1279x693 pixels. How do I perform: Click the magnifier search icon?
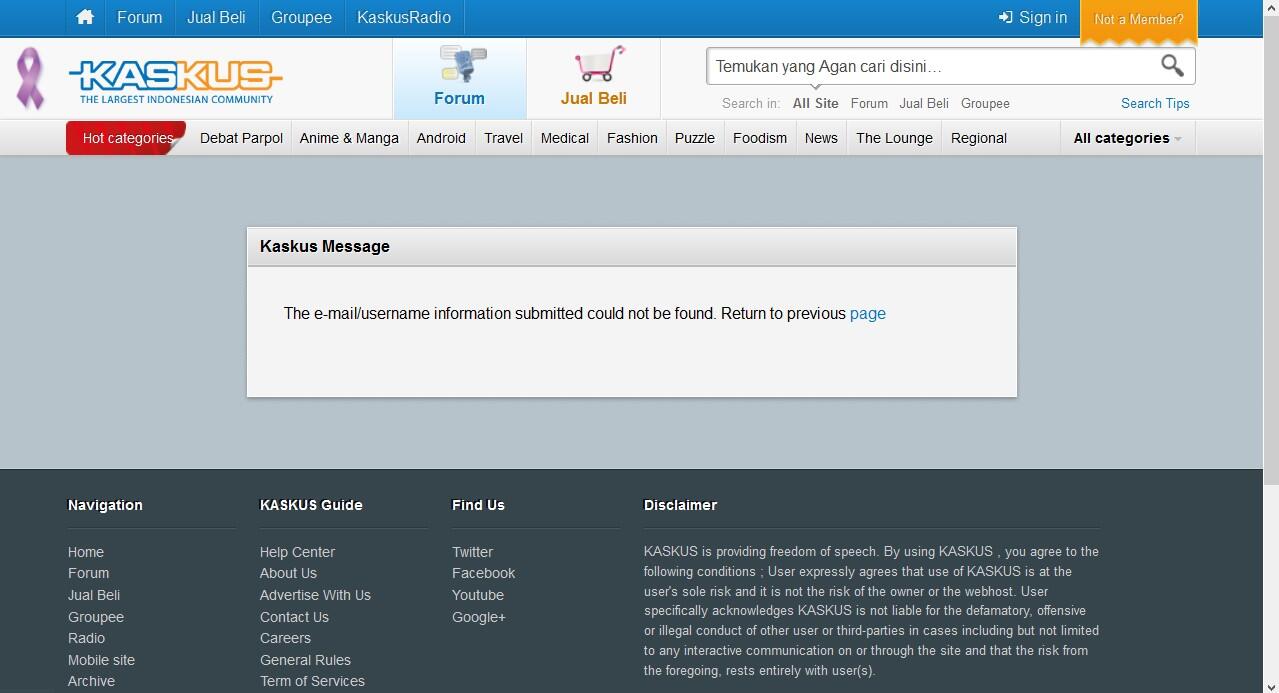(1172, 66)
